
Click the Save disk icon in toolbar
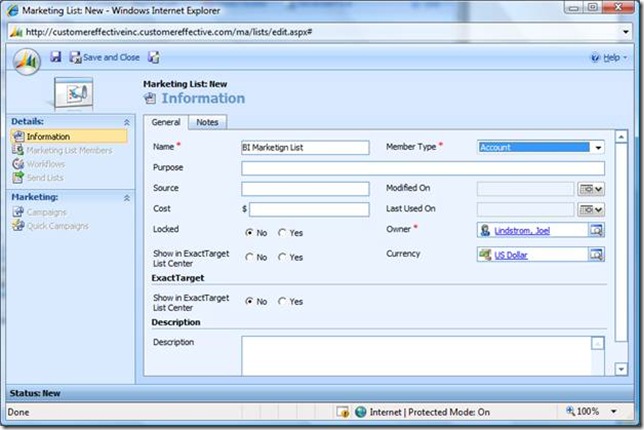click(x=56, y=58)
